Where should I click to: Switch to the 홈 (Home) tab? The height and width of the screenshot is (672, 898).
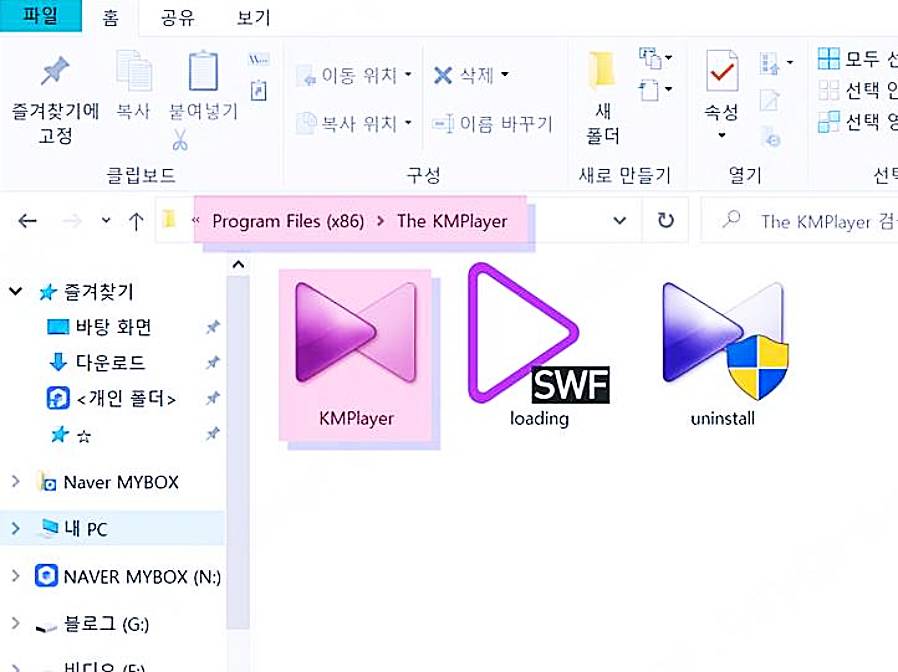[x=111, y=17]
